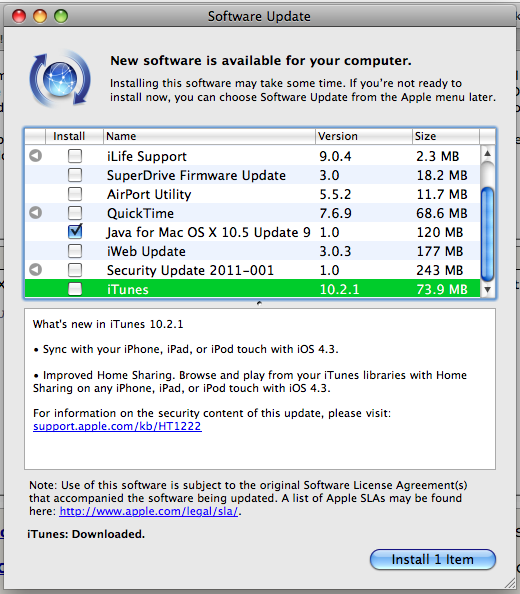The image size is (520, 594).
Task: Sort updates by the Name column header
Action: pos(209,136)
